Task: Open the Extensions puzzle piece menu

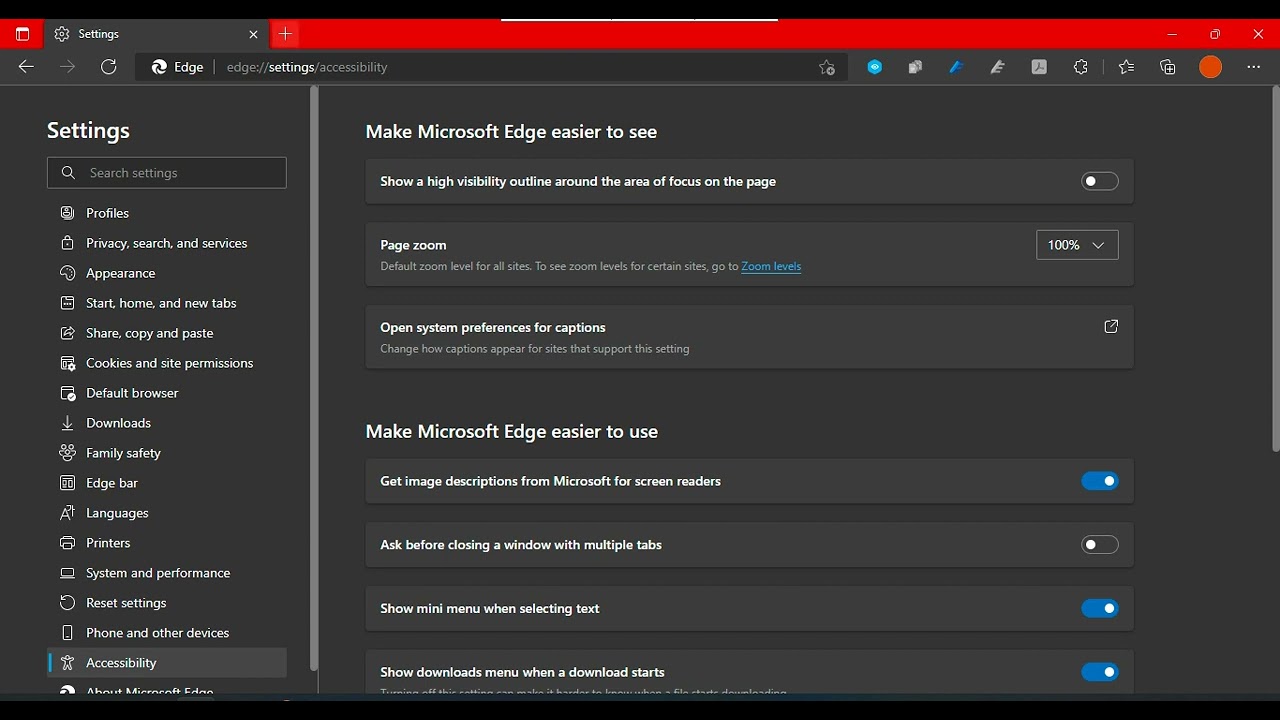Action: click(x=1081, y=67)
